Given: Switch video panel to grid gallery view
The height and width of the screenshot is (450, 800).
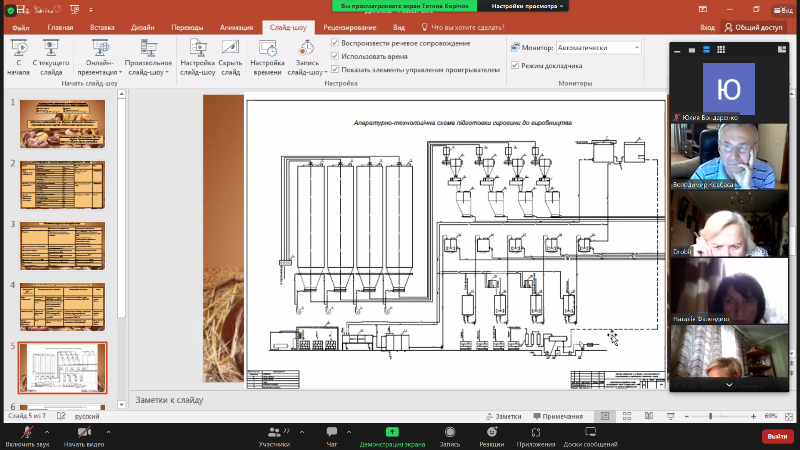Looking at the screenshot, I should tap(721, 49).
